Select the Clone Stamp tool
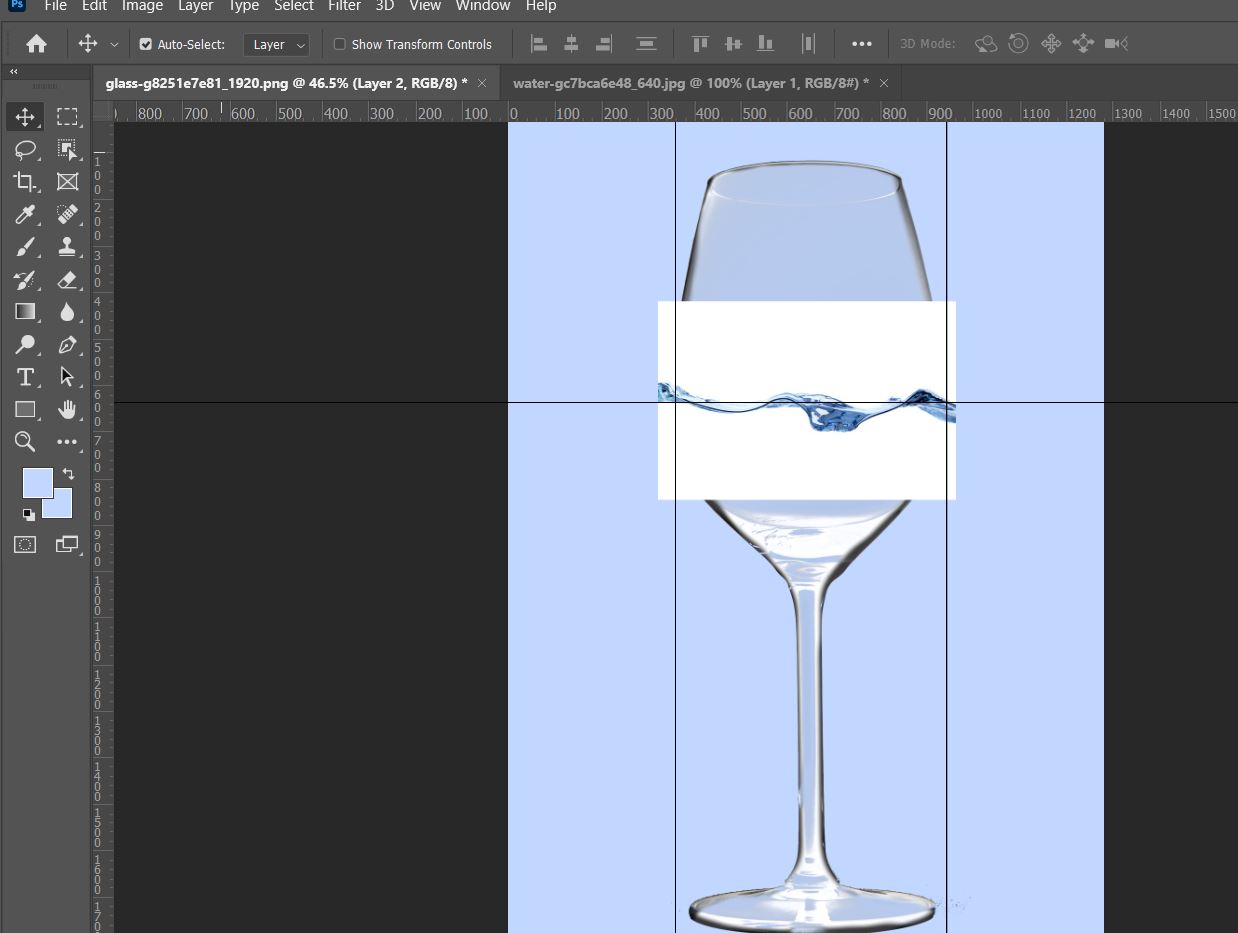The width and height of the screenshot is (1238, 933). 67,247
